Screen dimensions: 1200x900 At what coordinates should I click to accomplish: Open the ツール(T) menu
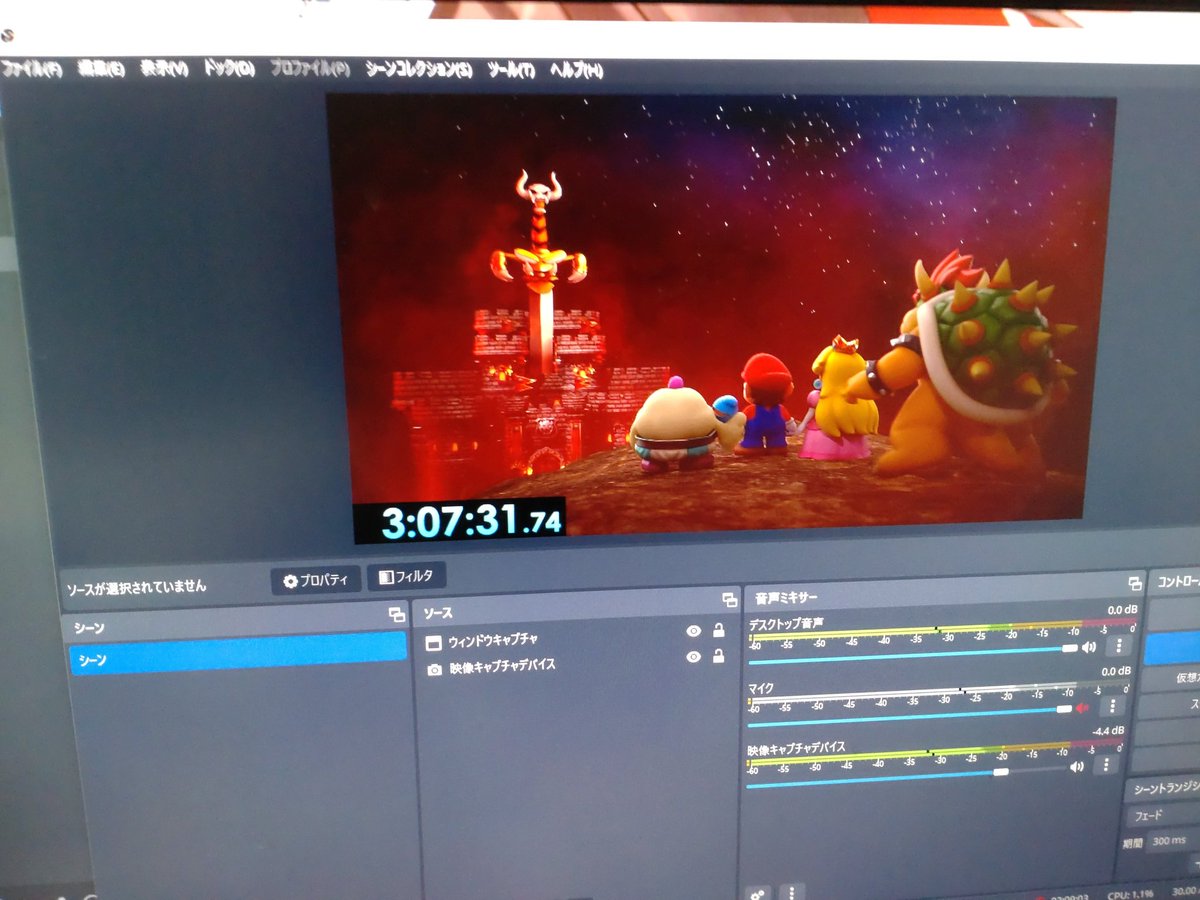(x=511, y=71)
